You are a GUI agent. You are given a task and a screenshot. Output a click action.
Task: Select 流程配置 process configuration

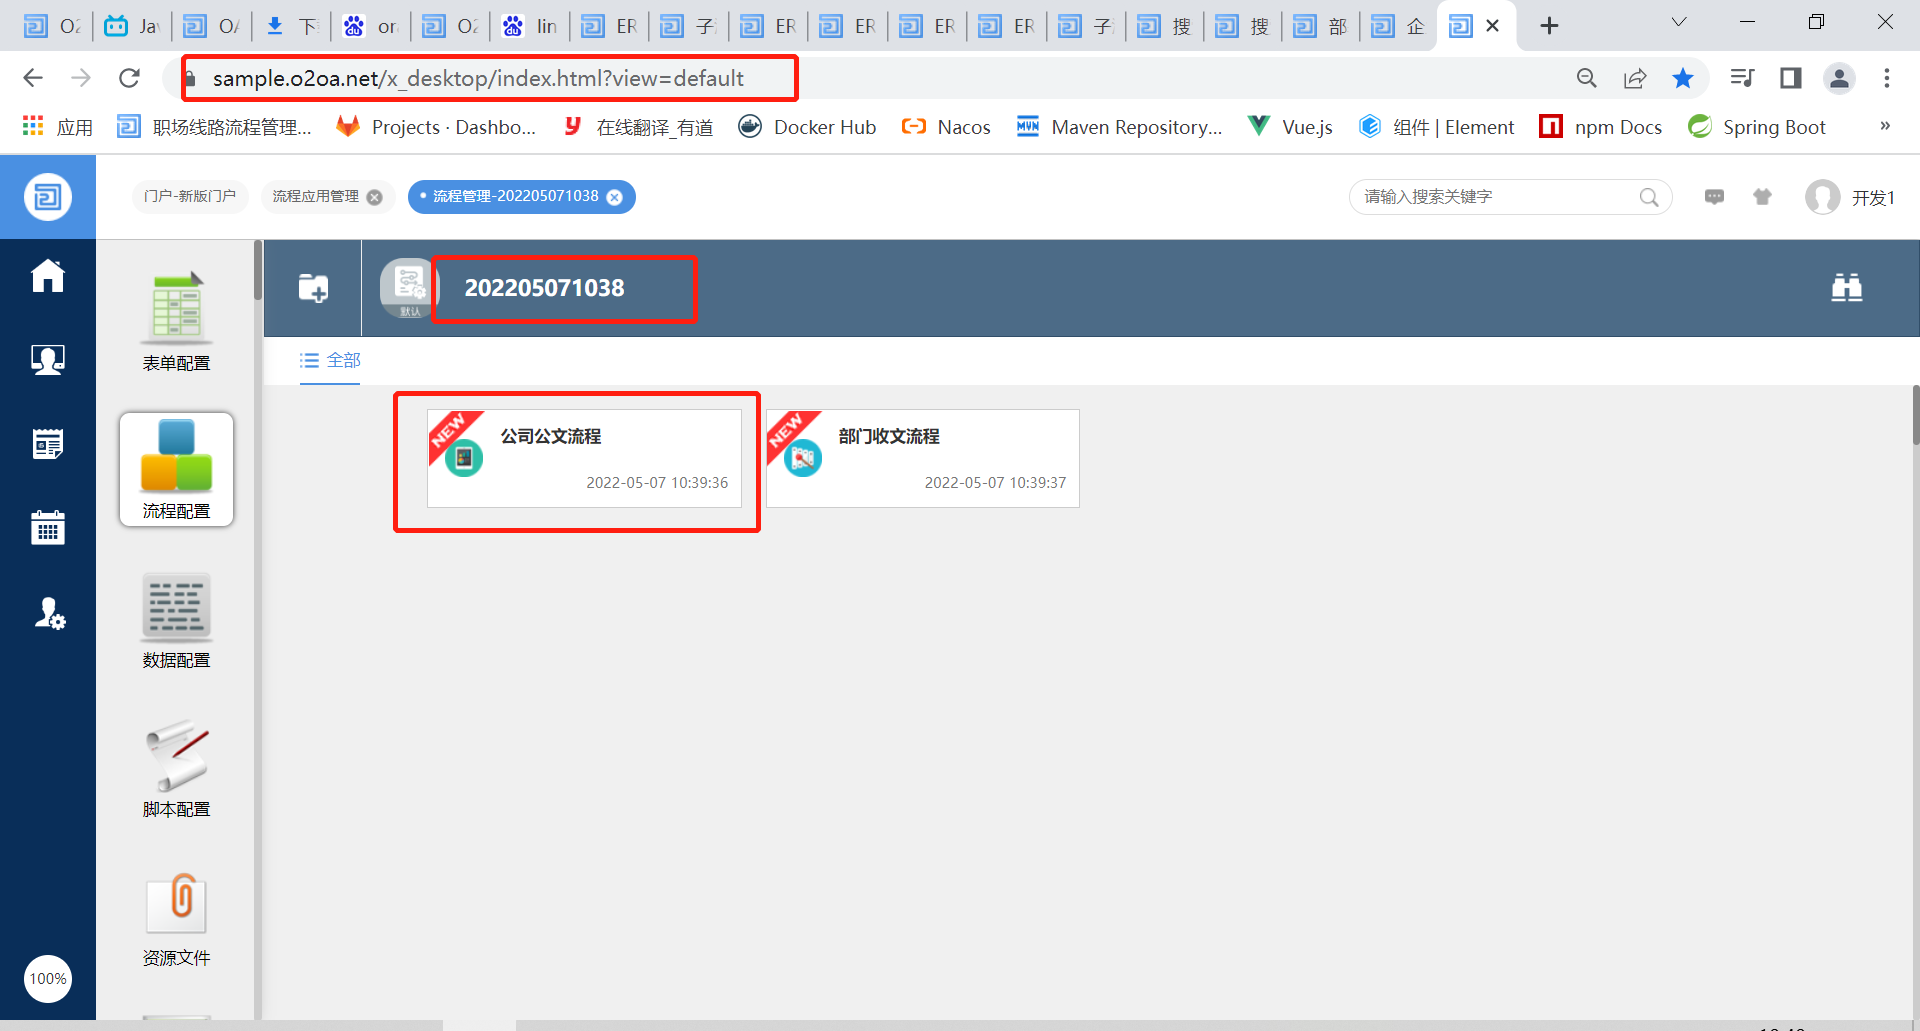[176, 469]
